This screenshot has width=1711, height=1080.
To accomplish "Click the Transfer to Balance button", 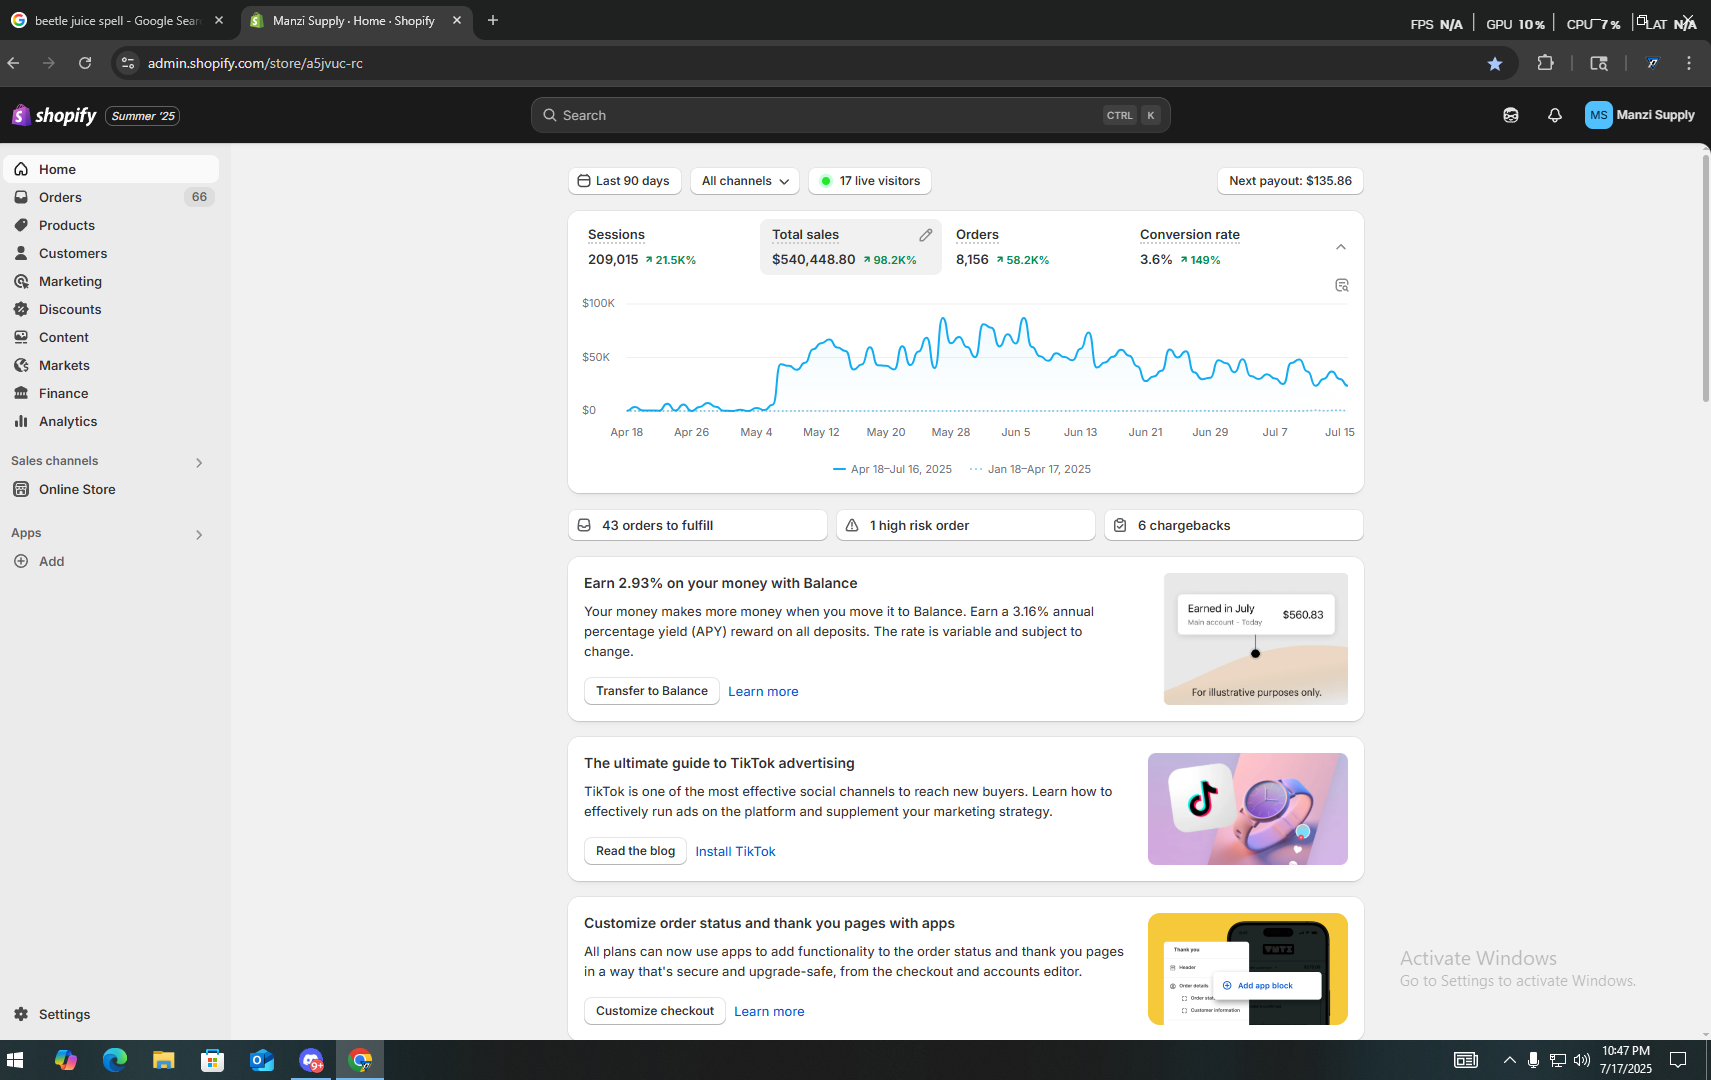I will pyautogui.click(x=651, y=691).
